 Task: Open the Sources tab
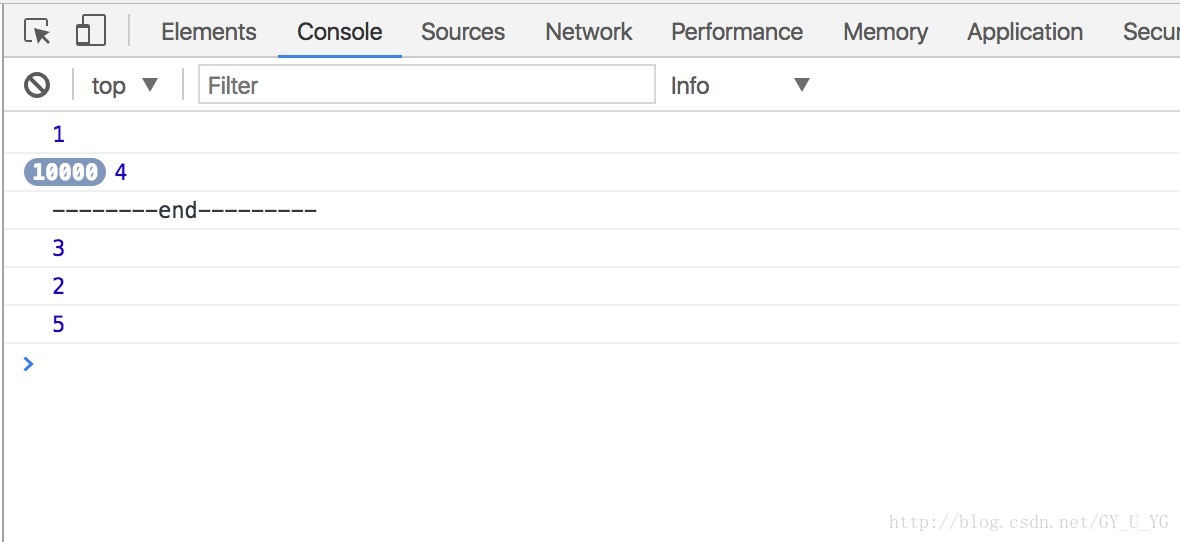[x=463, y=32]
